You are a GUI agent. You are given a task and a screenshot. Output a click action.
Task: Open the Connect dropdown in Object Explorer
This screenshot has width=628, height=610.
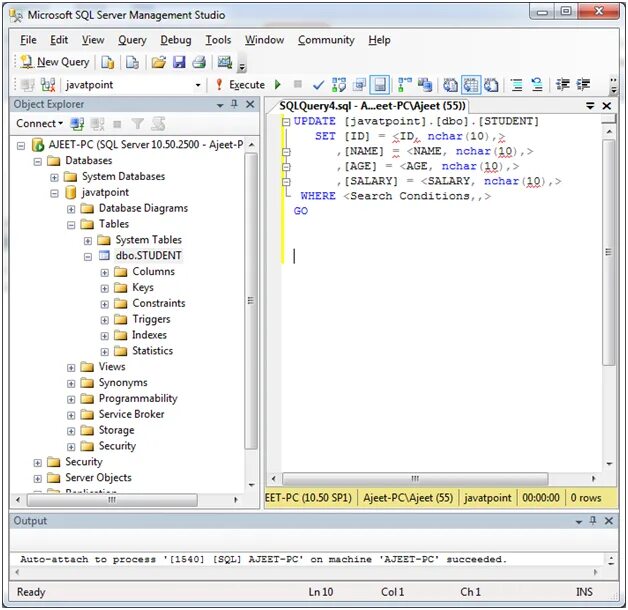coord(39,124)
